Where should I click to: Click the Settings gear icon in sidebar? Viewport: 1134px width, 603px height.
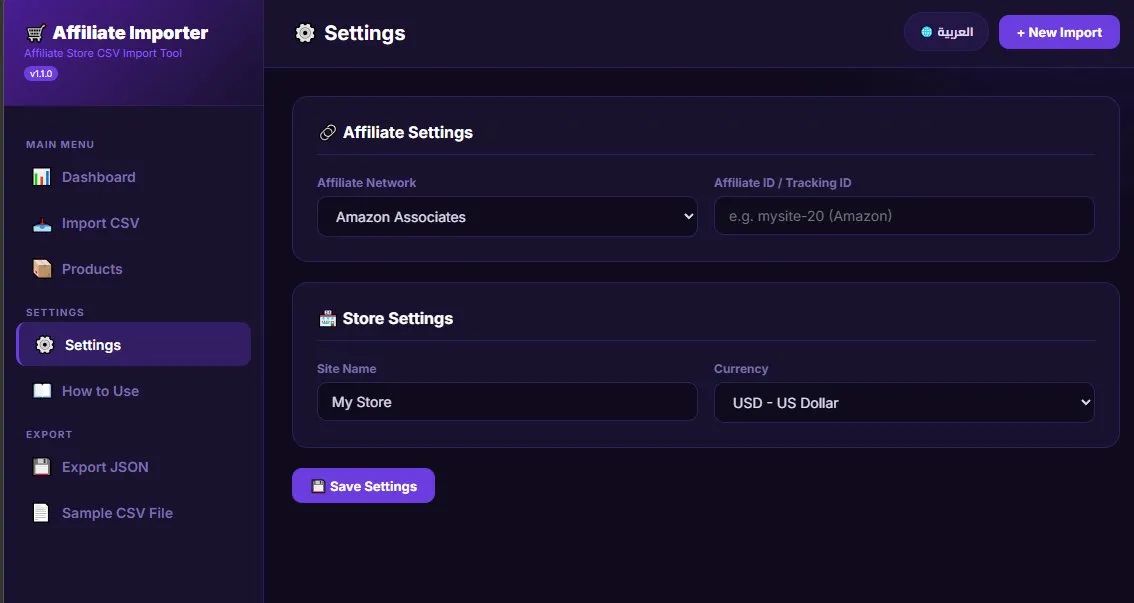click(44, 345)
